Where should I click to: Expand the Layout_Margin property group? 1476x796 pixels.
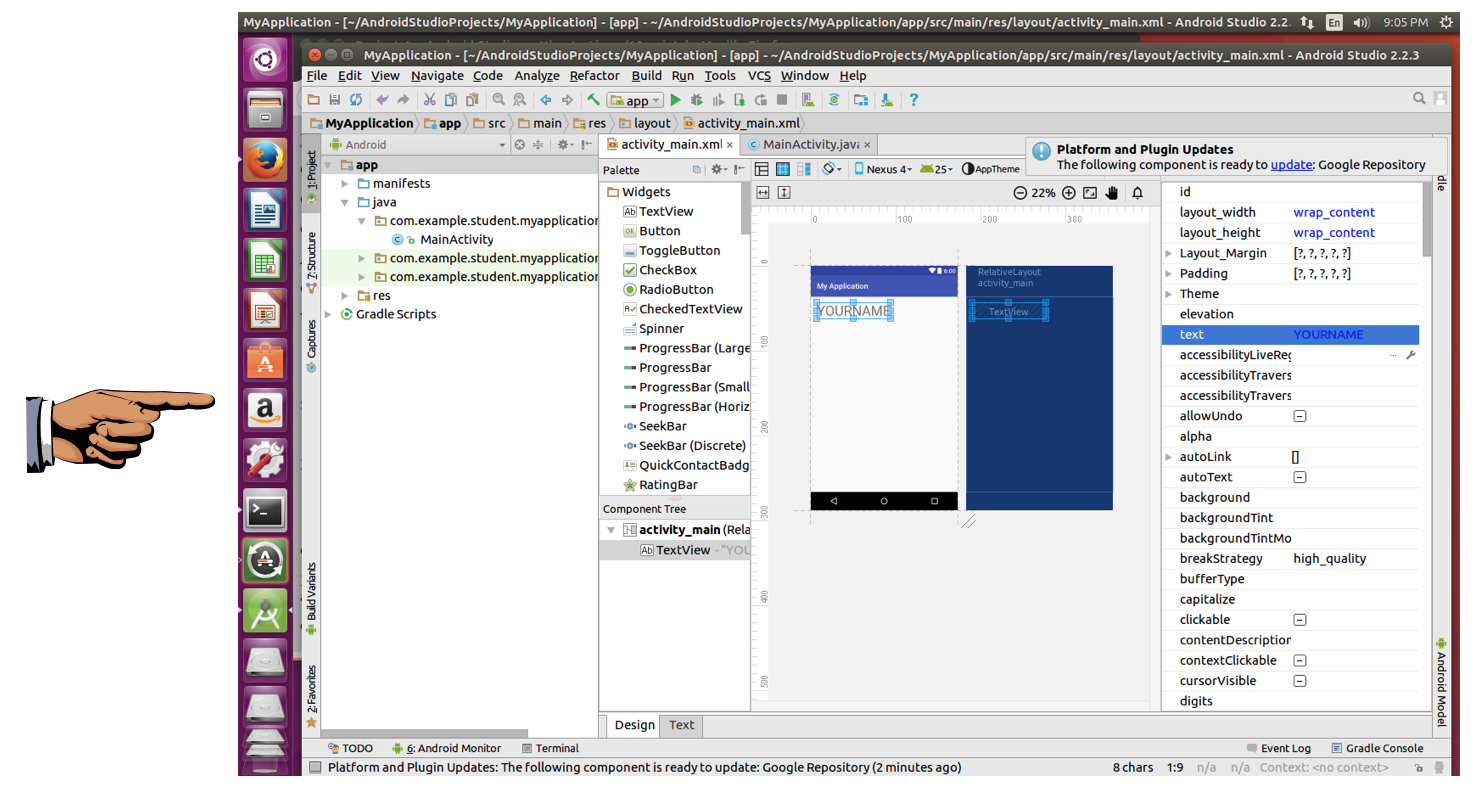(x=1169, y=253)
